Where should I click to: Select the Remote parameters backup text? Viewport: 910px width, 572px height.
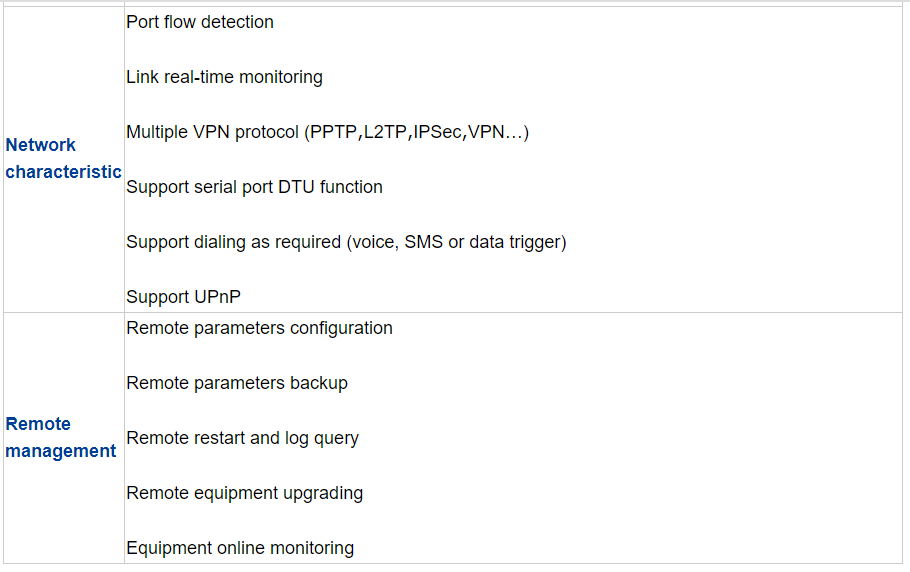pyautogui.click(x=237, y=383)
